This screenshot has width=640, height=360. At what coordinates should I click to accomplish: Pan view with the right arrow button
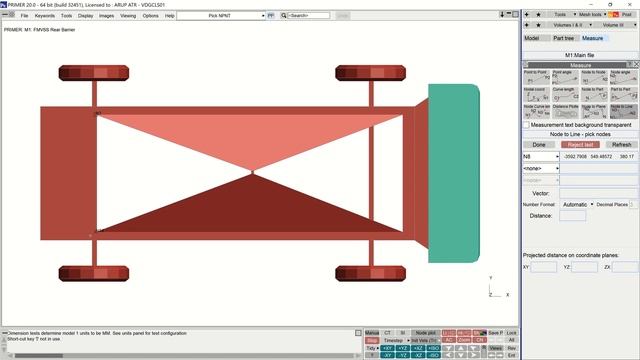(473, 355)
